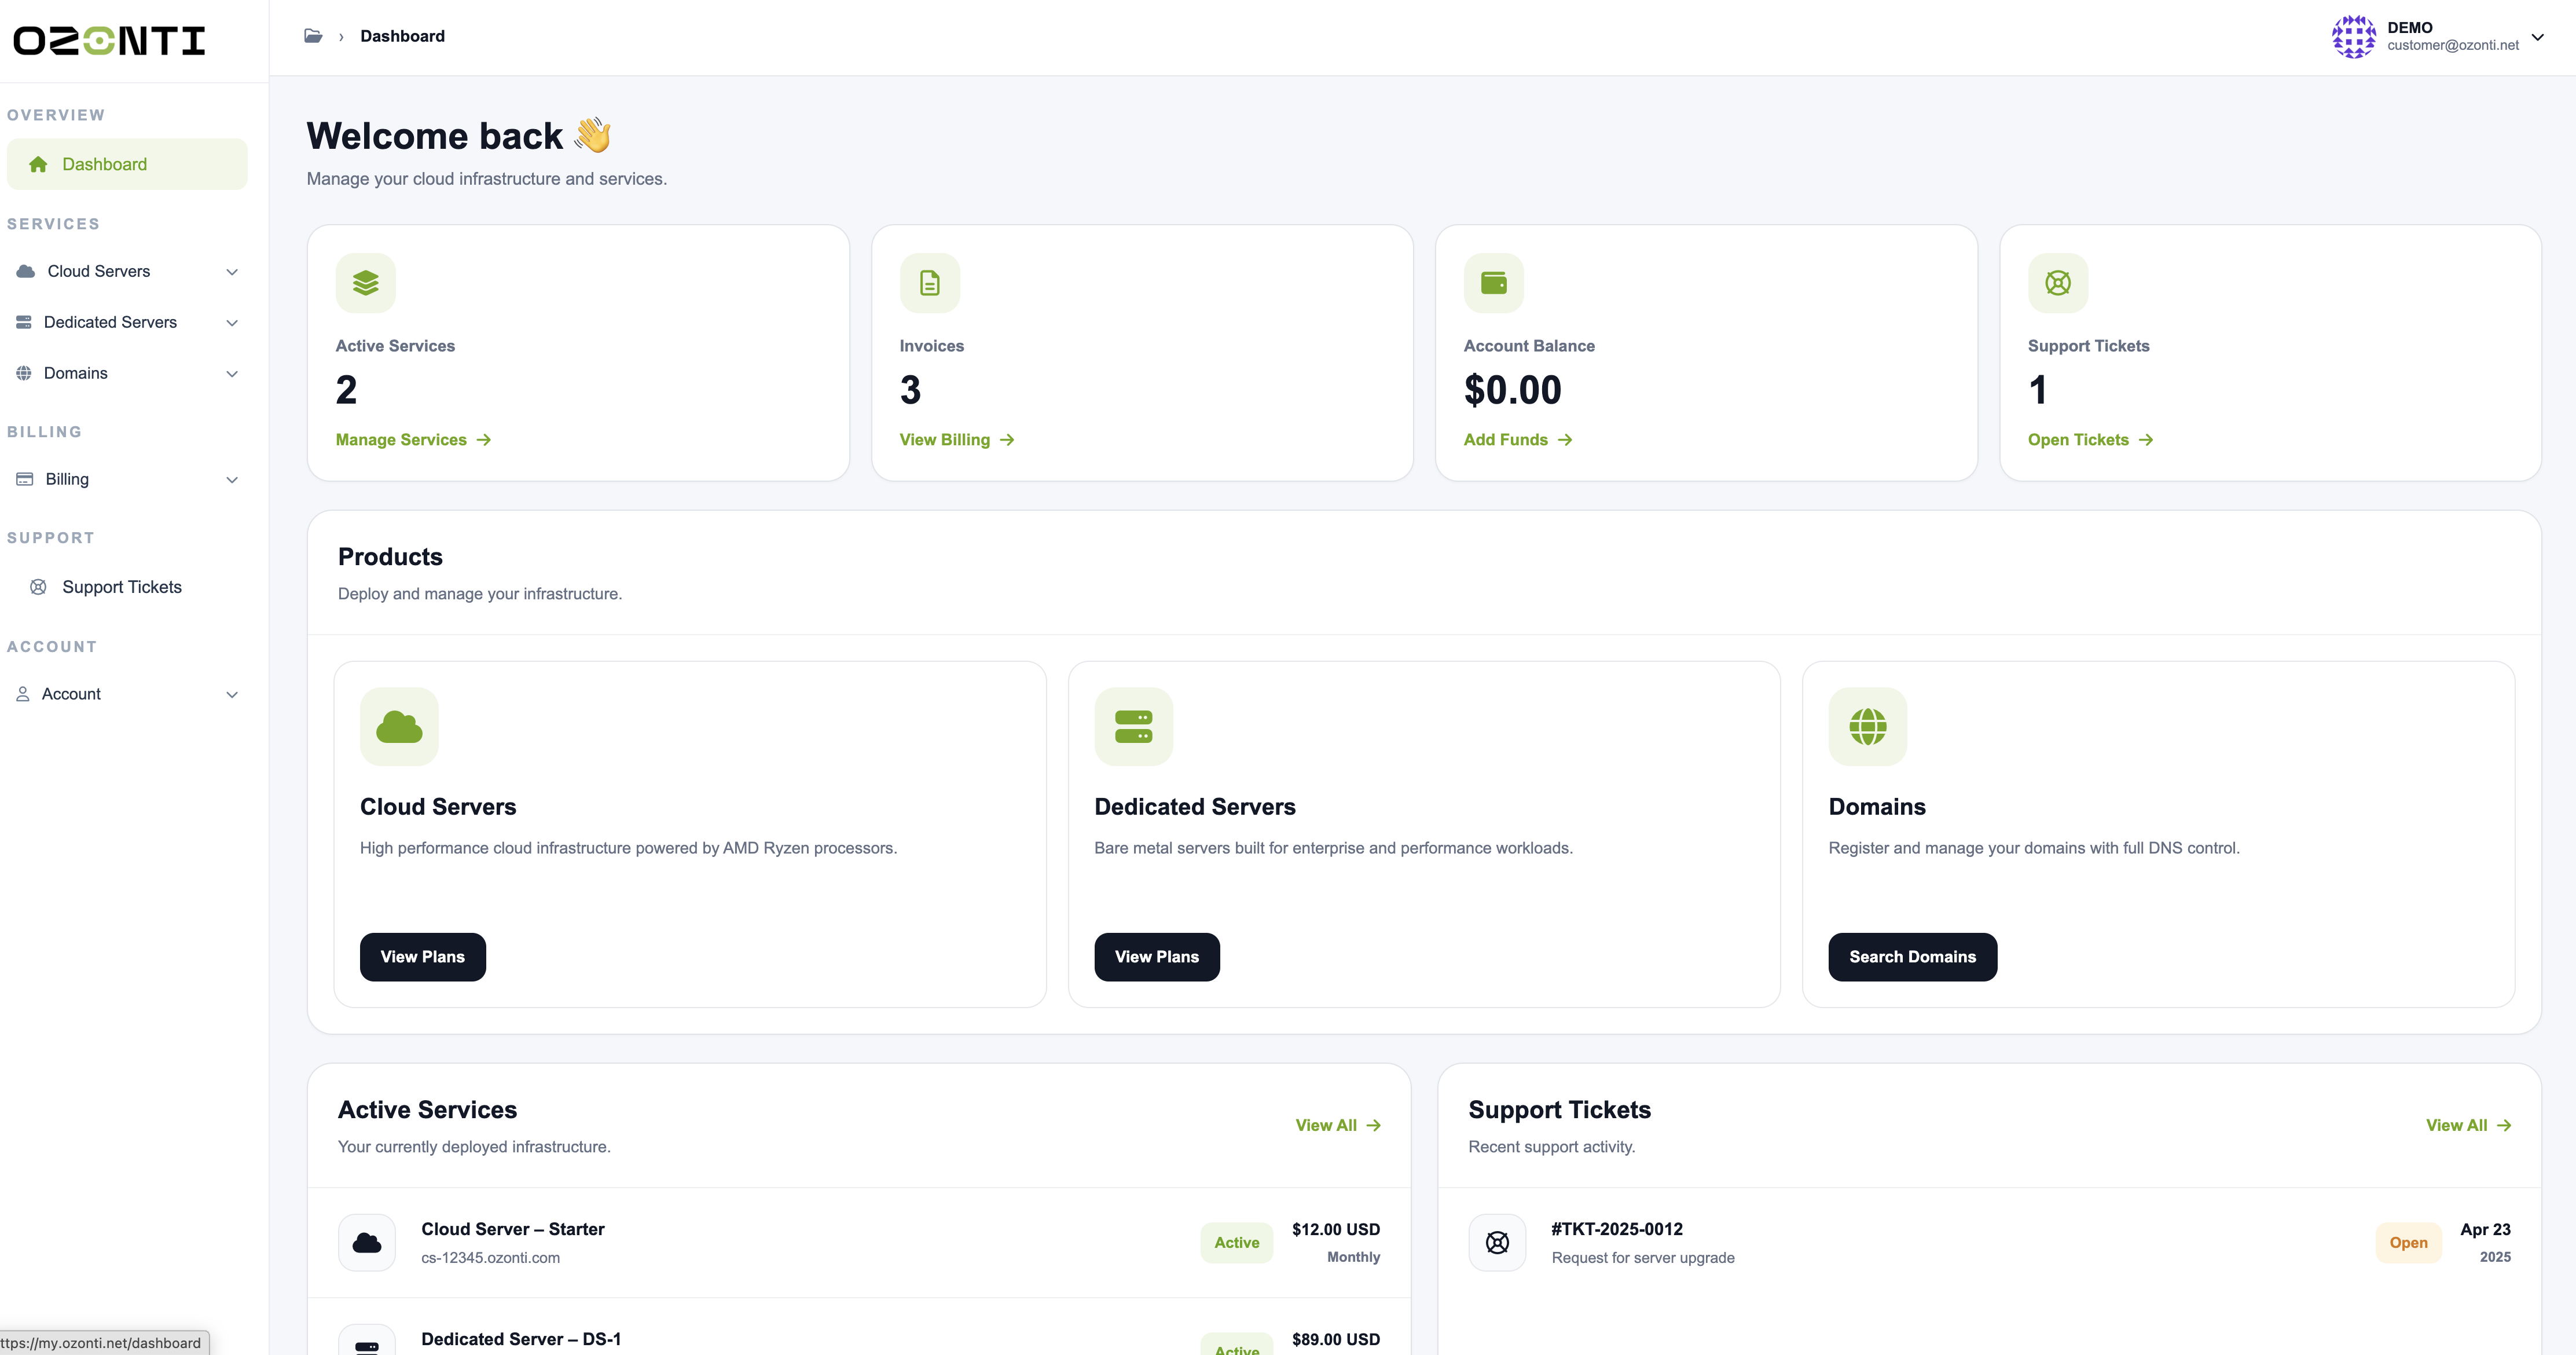This screenshot has height=1355, width=2576.
Task: Click the cs-12345.ozonti.com hostname
Action: [490, 1258]
